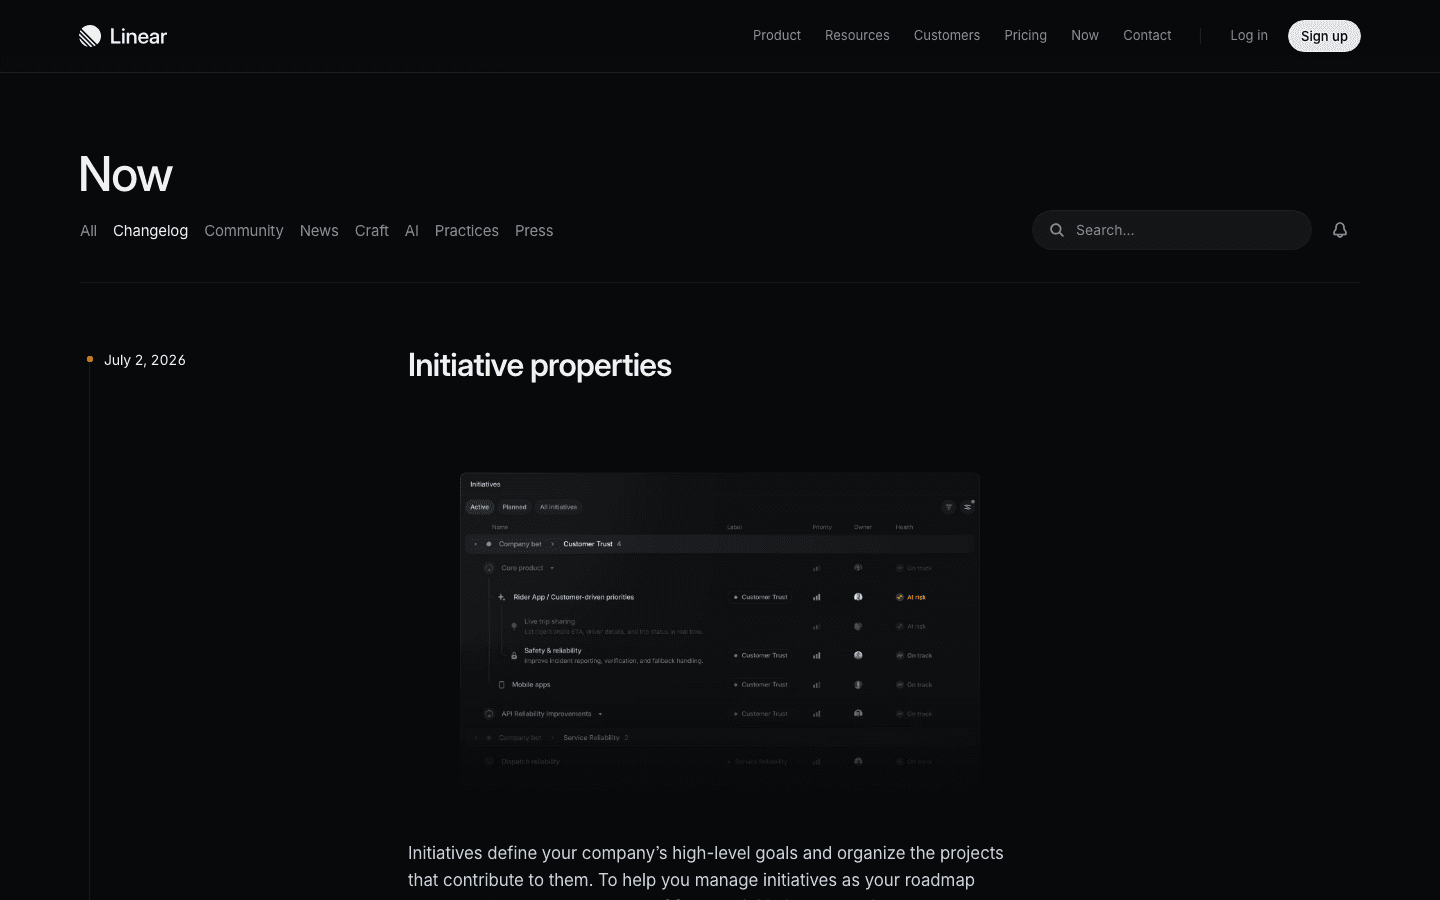Select the AI tab
Screen dimensions: 1440x900
tap(412, 231)
